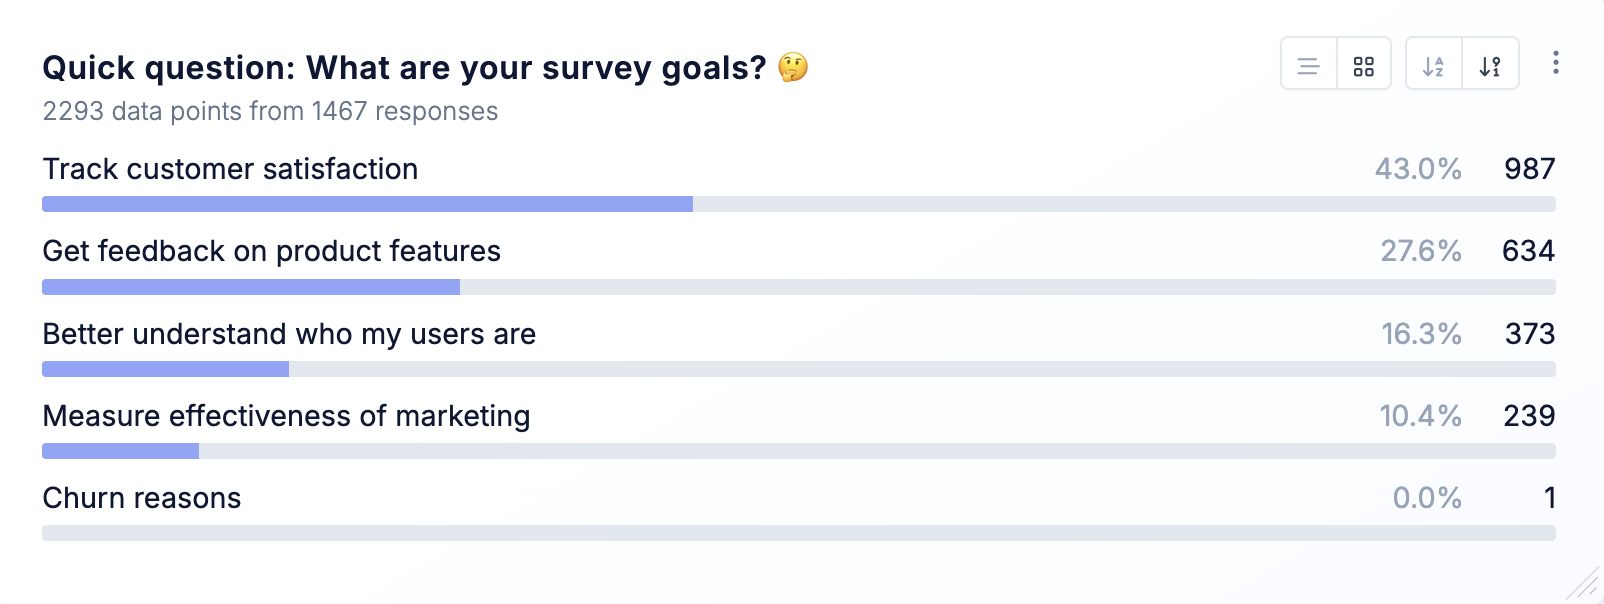Click the 'Churn reasons' answer label
1604x604 pixels.
[x=142, y=498]
